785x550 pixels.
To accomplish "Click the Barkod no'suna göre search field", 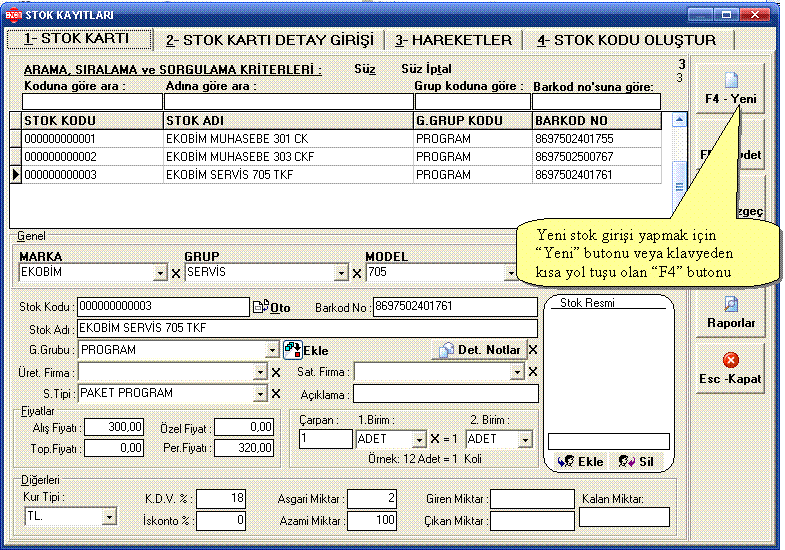I will point(596,102).
